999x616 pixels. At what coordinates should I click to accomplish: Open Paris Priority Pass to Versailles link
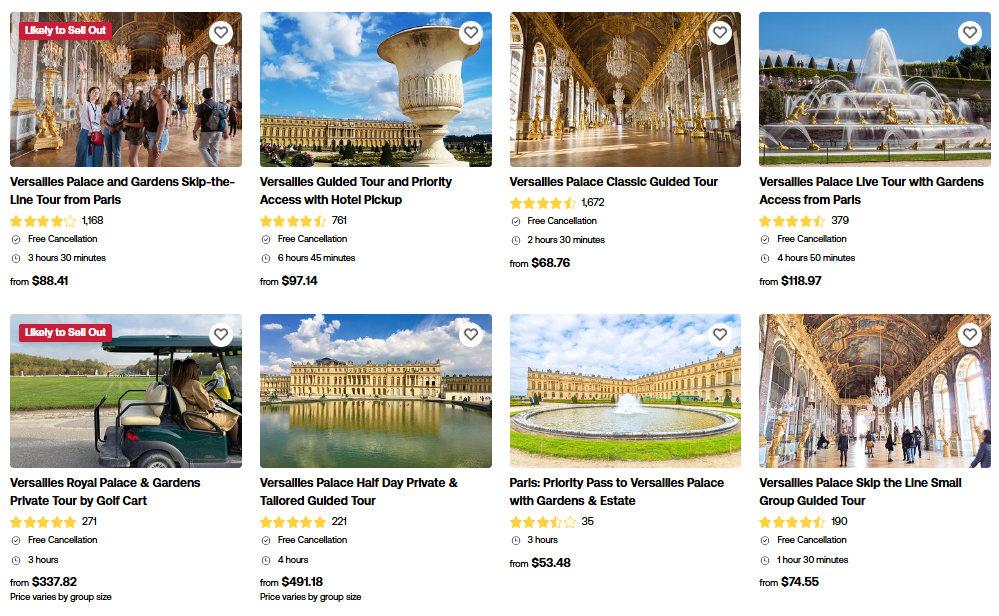pyautogui.click(x=616, y=491)
